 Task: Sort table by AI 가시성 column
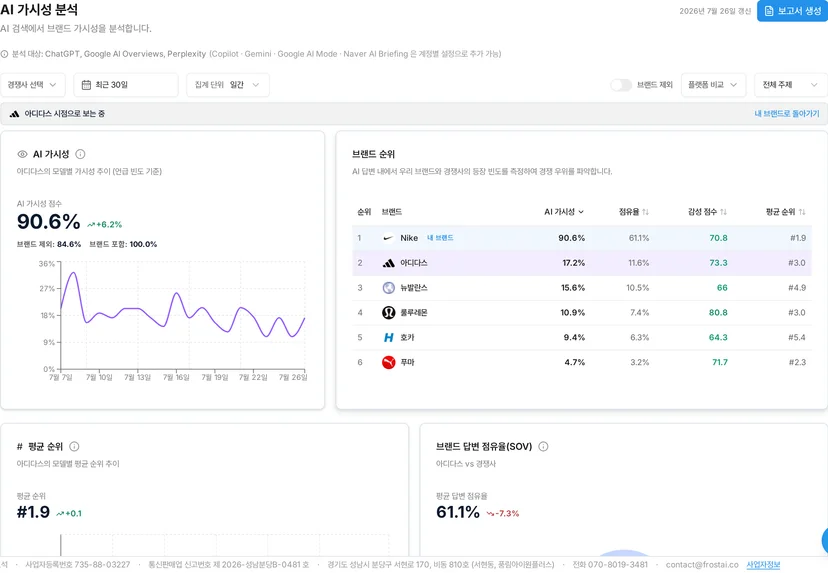563,212
